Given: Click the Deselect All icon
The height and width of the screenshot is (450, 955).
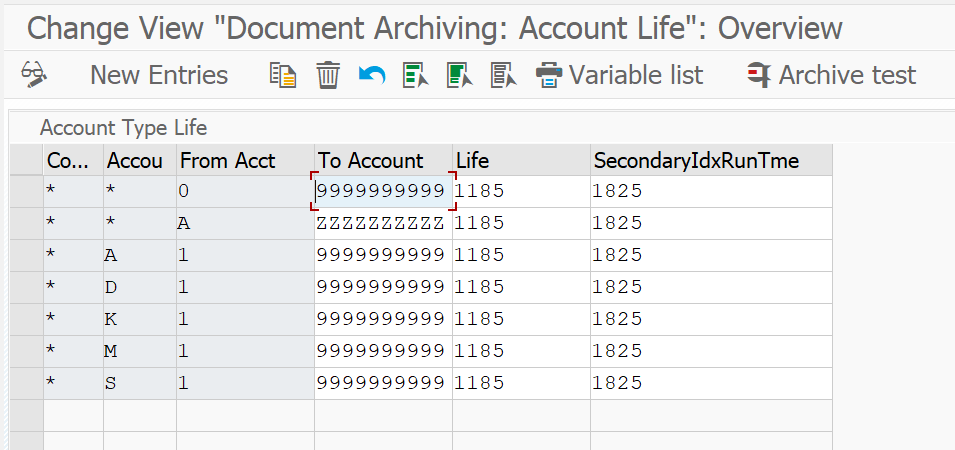Looking at the screenshot, I should [x=503, y=75].
